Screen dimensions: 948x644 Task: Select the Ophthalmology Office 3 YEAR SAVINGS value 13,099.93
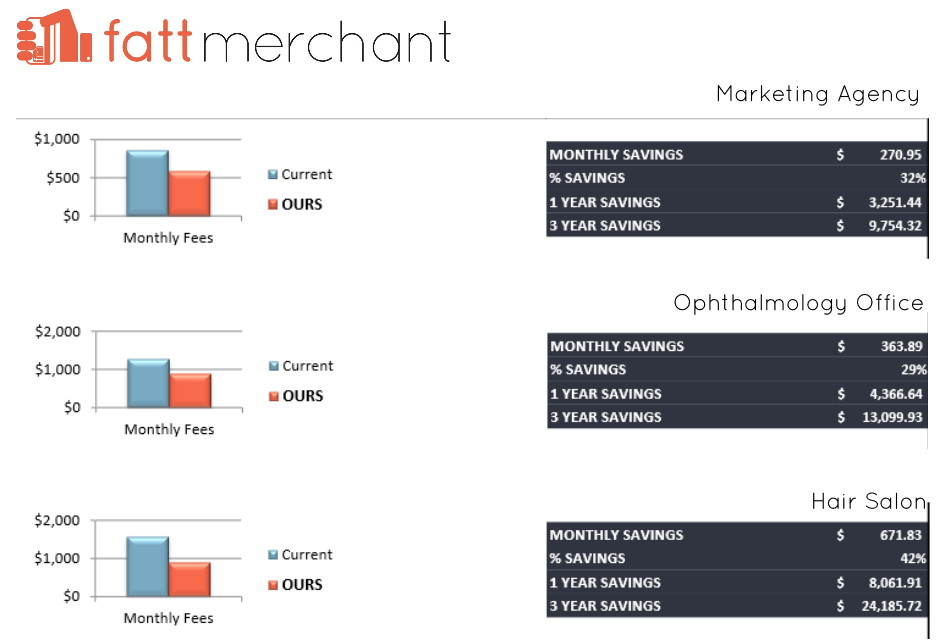[891, 417]
